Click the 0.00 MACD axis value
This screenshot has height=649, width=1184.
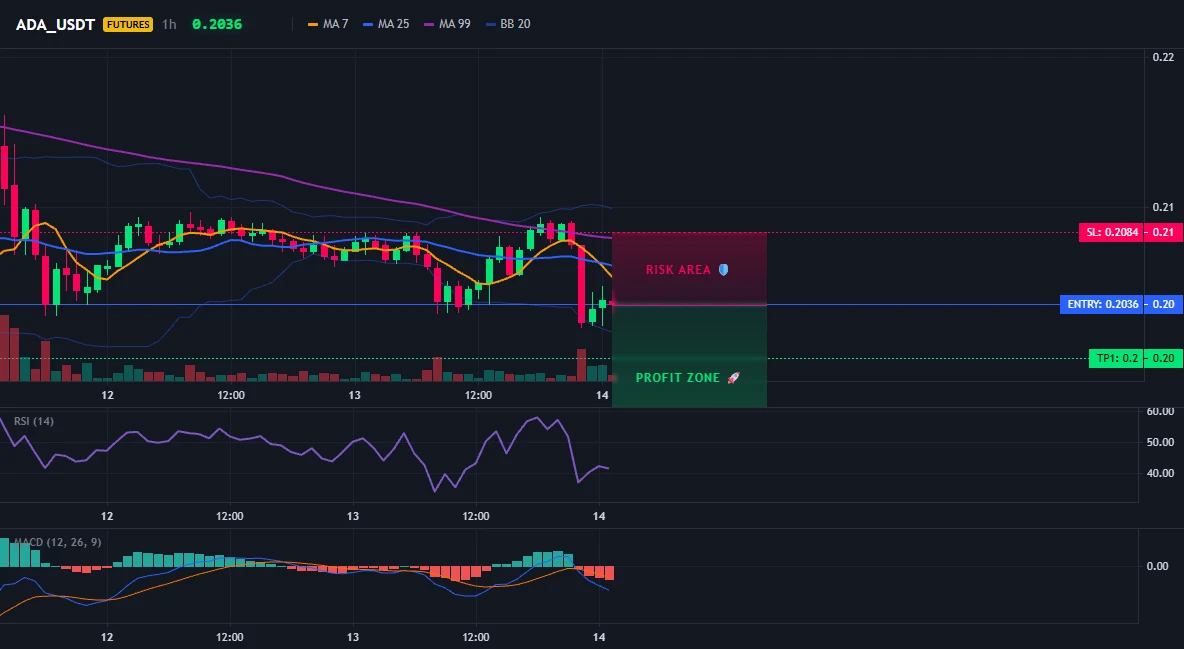(x=1158, y=566)
